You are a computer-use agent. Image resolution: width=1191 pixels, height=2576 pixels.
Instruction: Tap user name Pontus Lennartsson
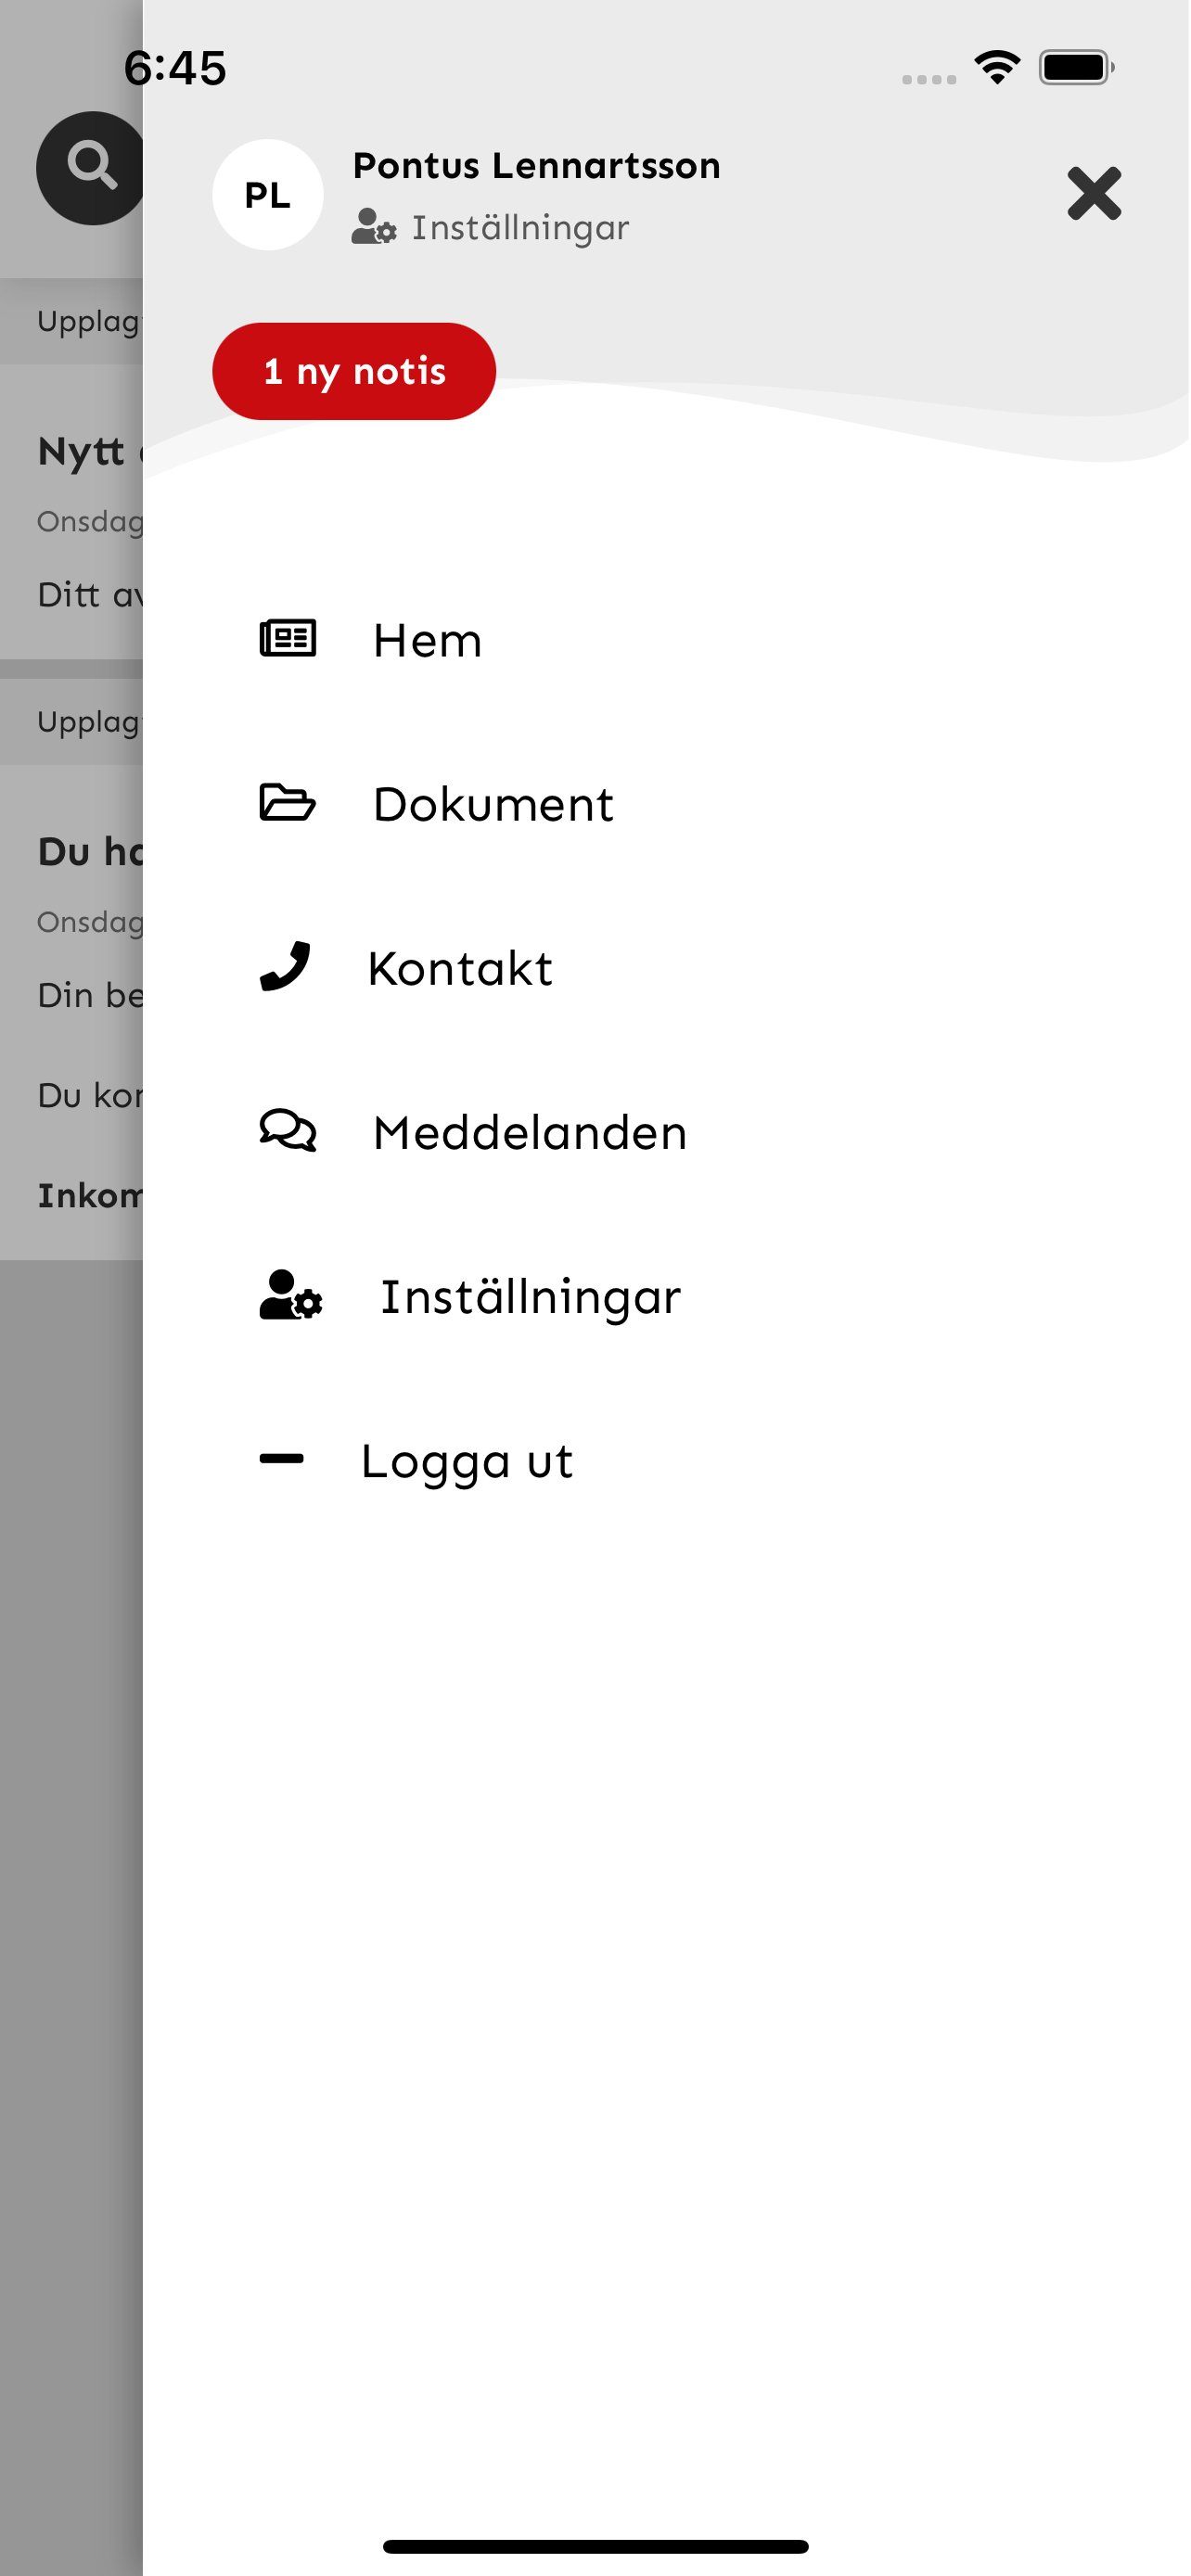coord(536,166)
